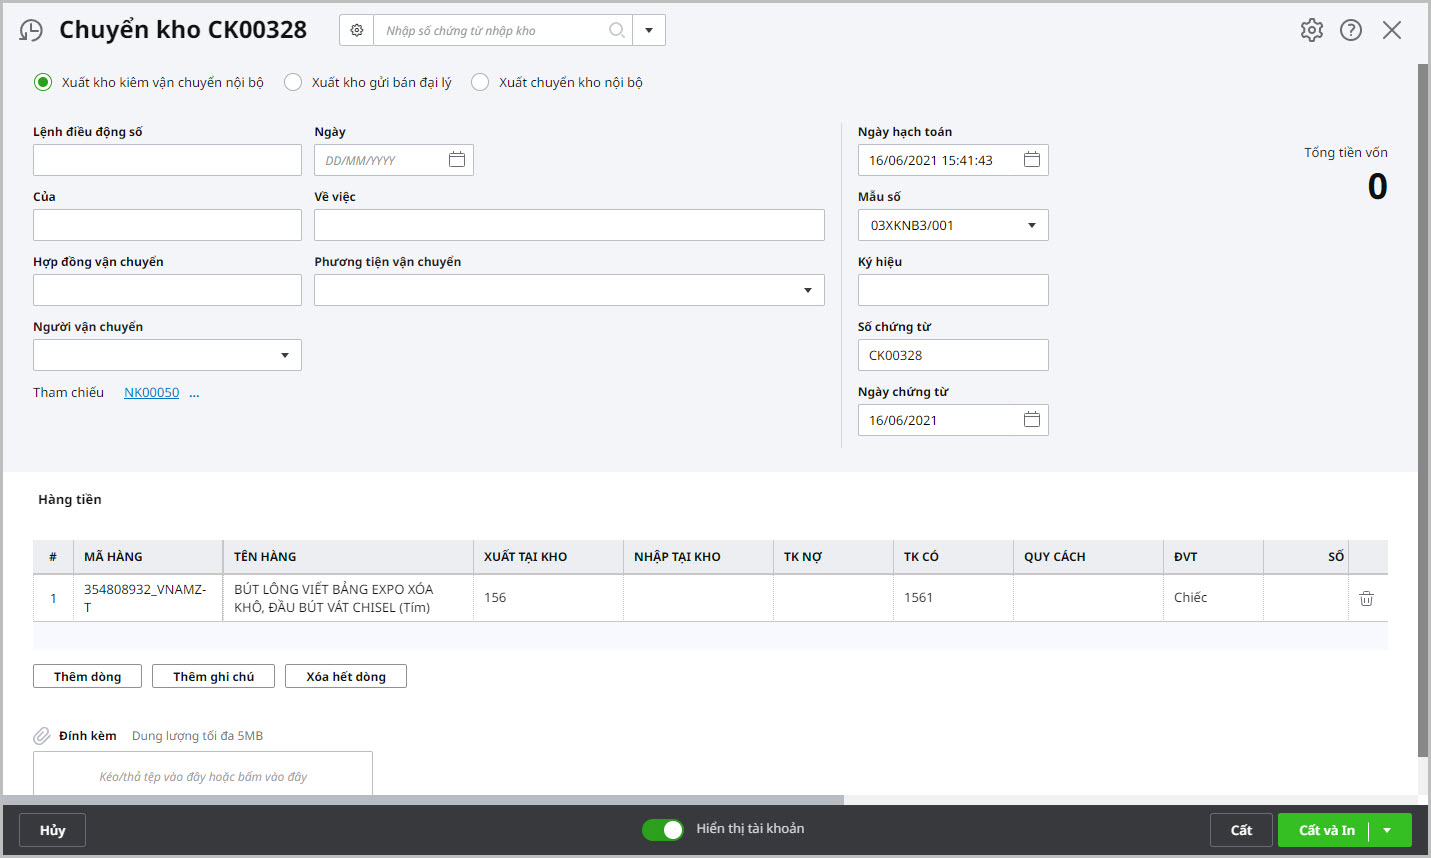
Task: Open reference link NK00050
Action: click(151, 393)
